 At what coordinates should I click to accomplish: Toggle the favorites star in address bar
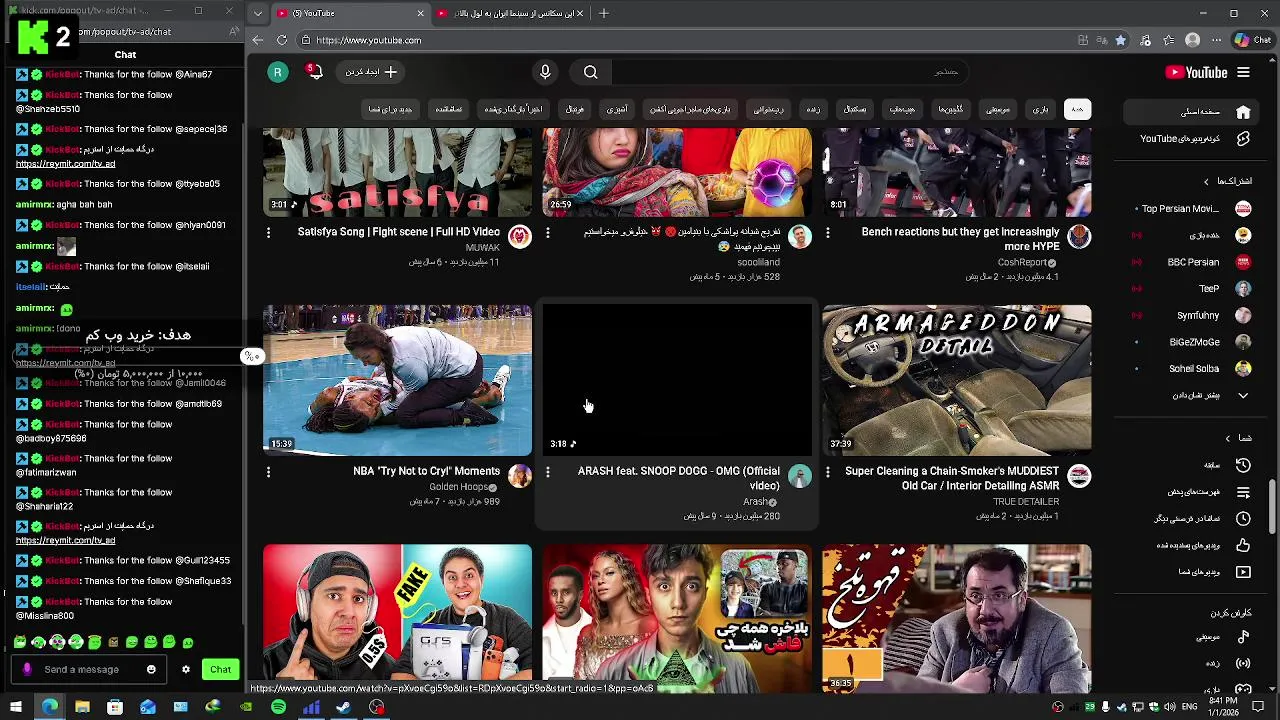tap(1121, 40)
